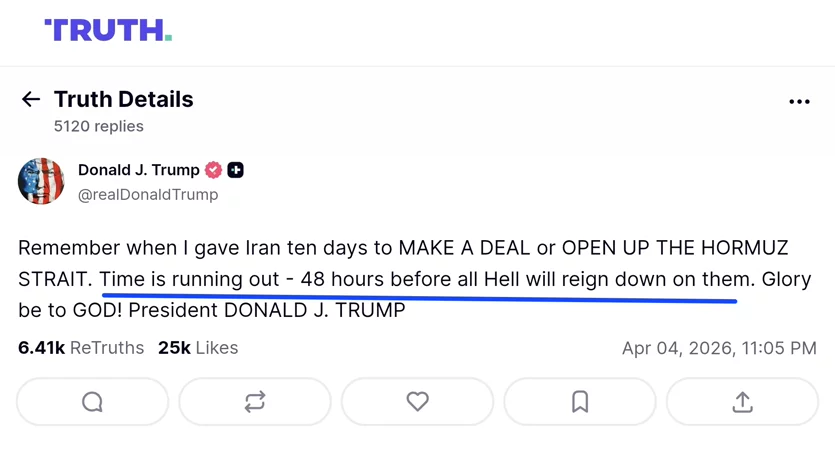Click the green dot in TRUTH logo
The image size is (835, 465).
coord(168,37)
